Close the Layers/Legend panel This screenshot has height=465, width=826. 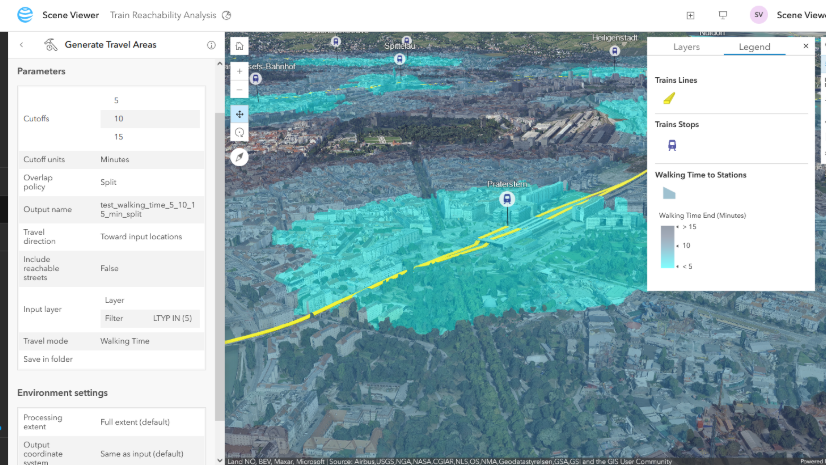(x=805, y=46)
